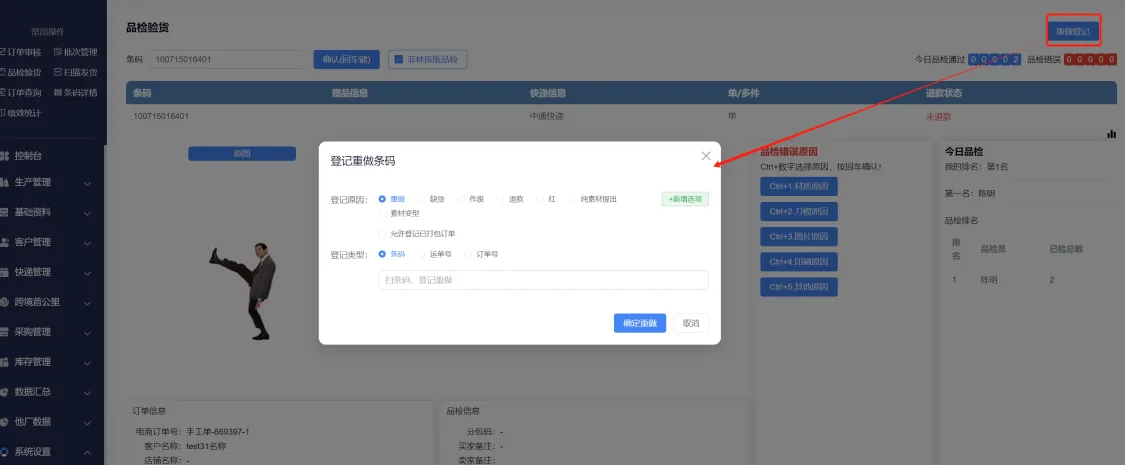The width and height of the screenshot is (1125, 465).
Task: Focus the 扫条码、登记重做 input field
Action: point(543,280)
